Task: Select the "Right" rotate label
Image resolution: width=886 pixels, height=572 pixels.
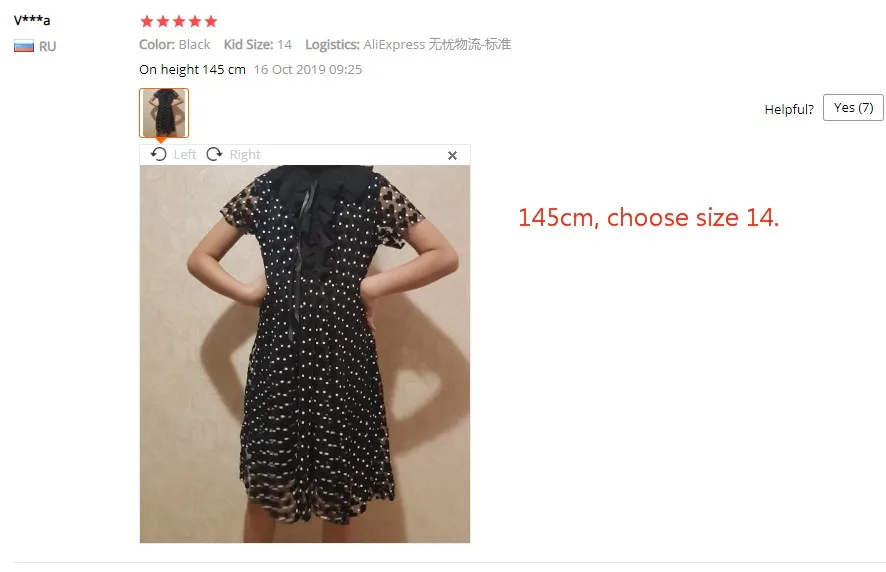Action: (x=245, y=154)
